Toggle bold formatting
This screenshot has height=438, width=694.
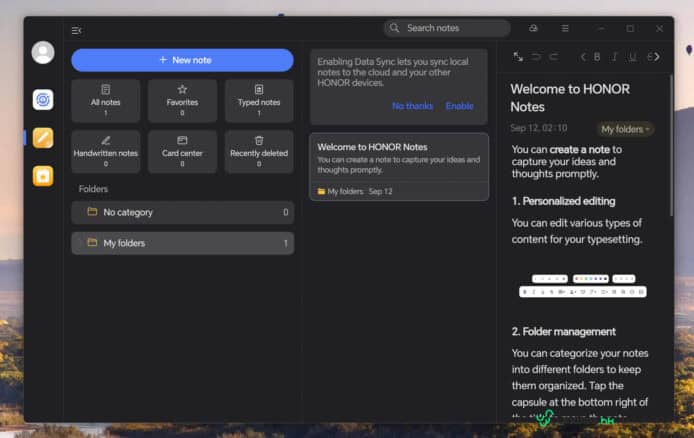coord(598,57)
